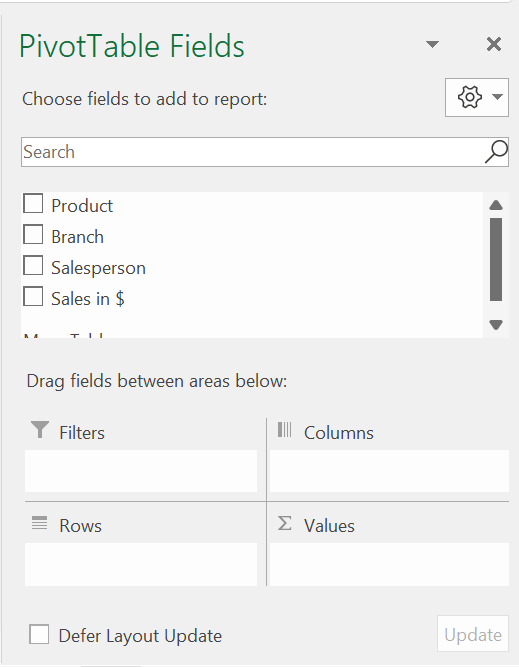Image resolution: width=519 pixels, height=667 pixels.
Task: Select the Product field label
Action: (82, 206)
